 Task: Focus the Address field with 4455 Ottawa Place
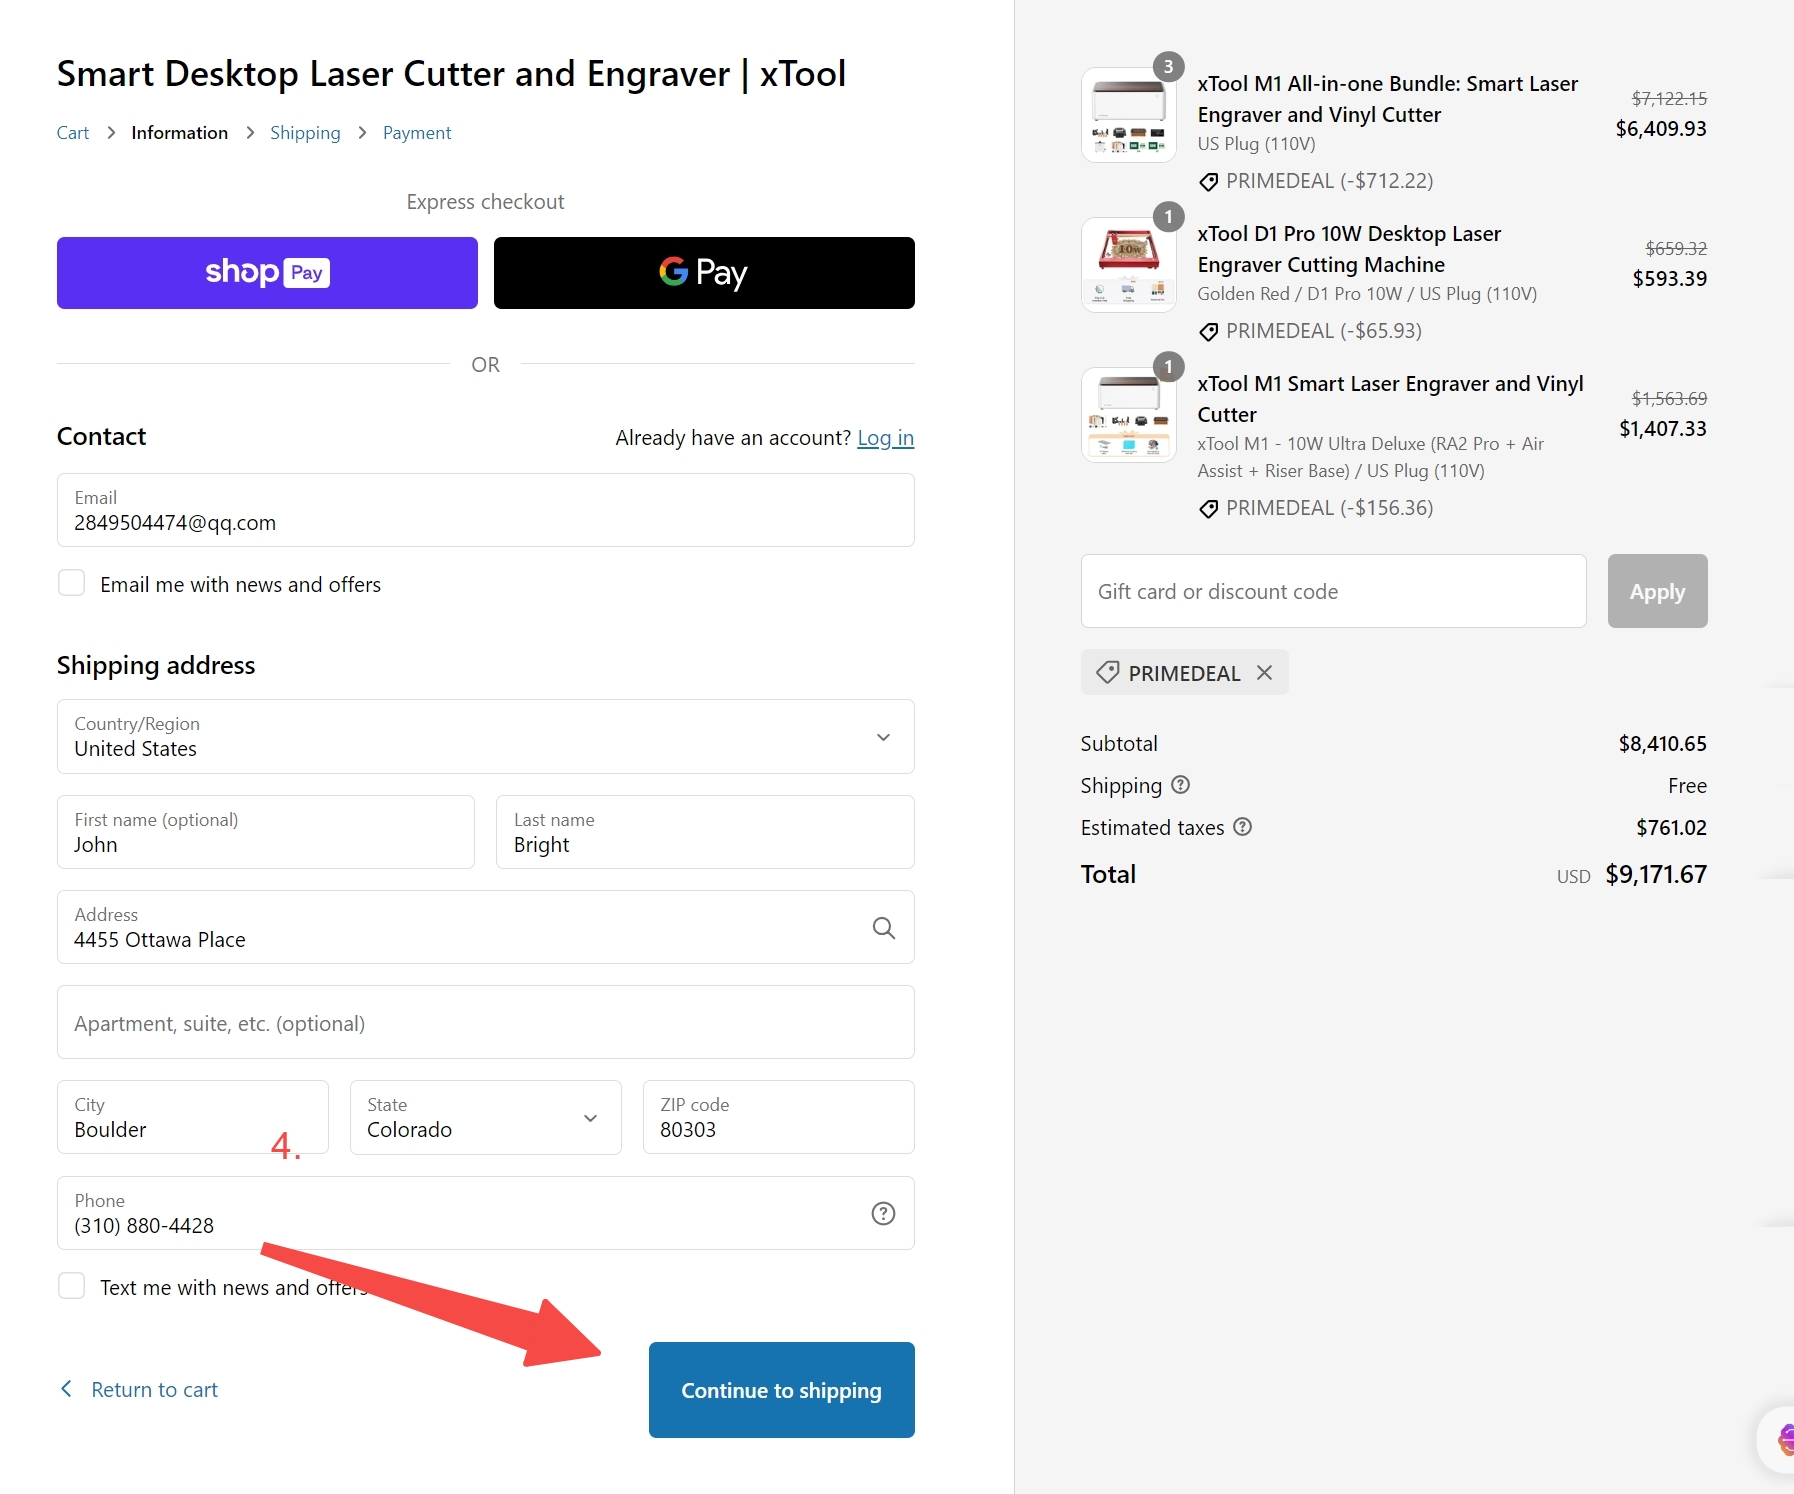tap(486, 927)
